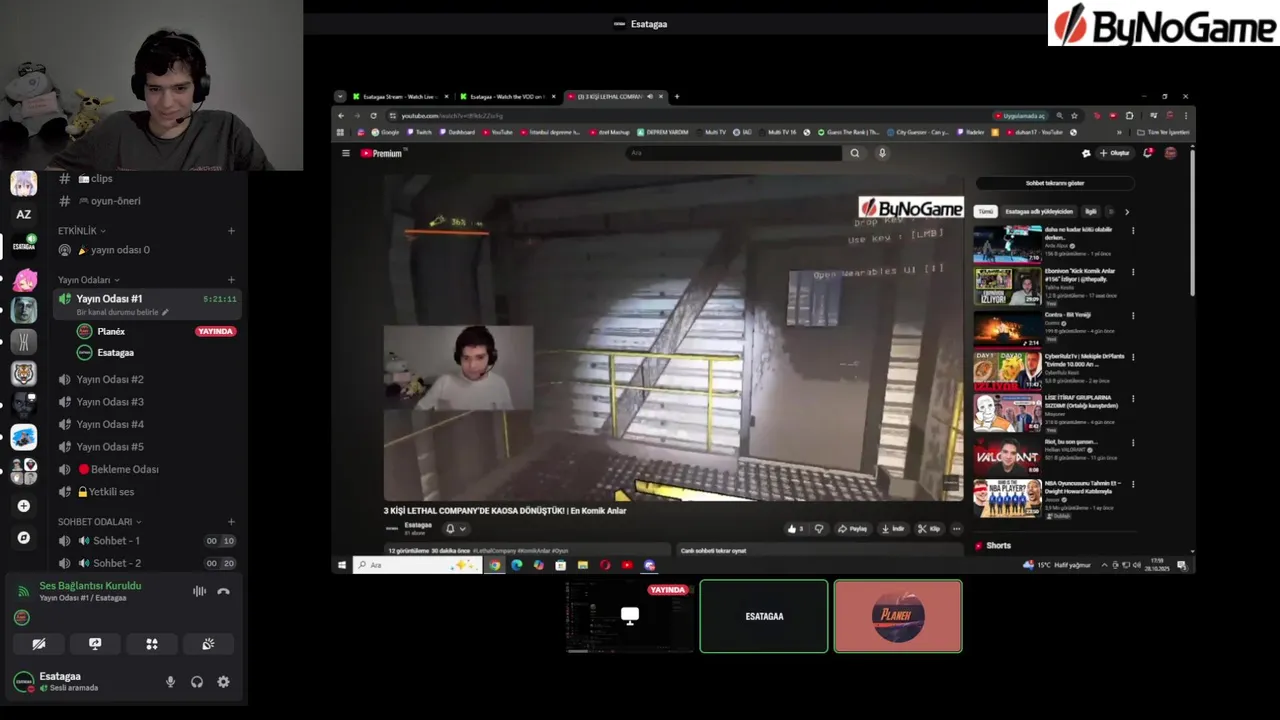Screen dimensions: 1280x720
Task: Mute microphone next to Esatagaa
Action: (x=170, y=682)
